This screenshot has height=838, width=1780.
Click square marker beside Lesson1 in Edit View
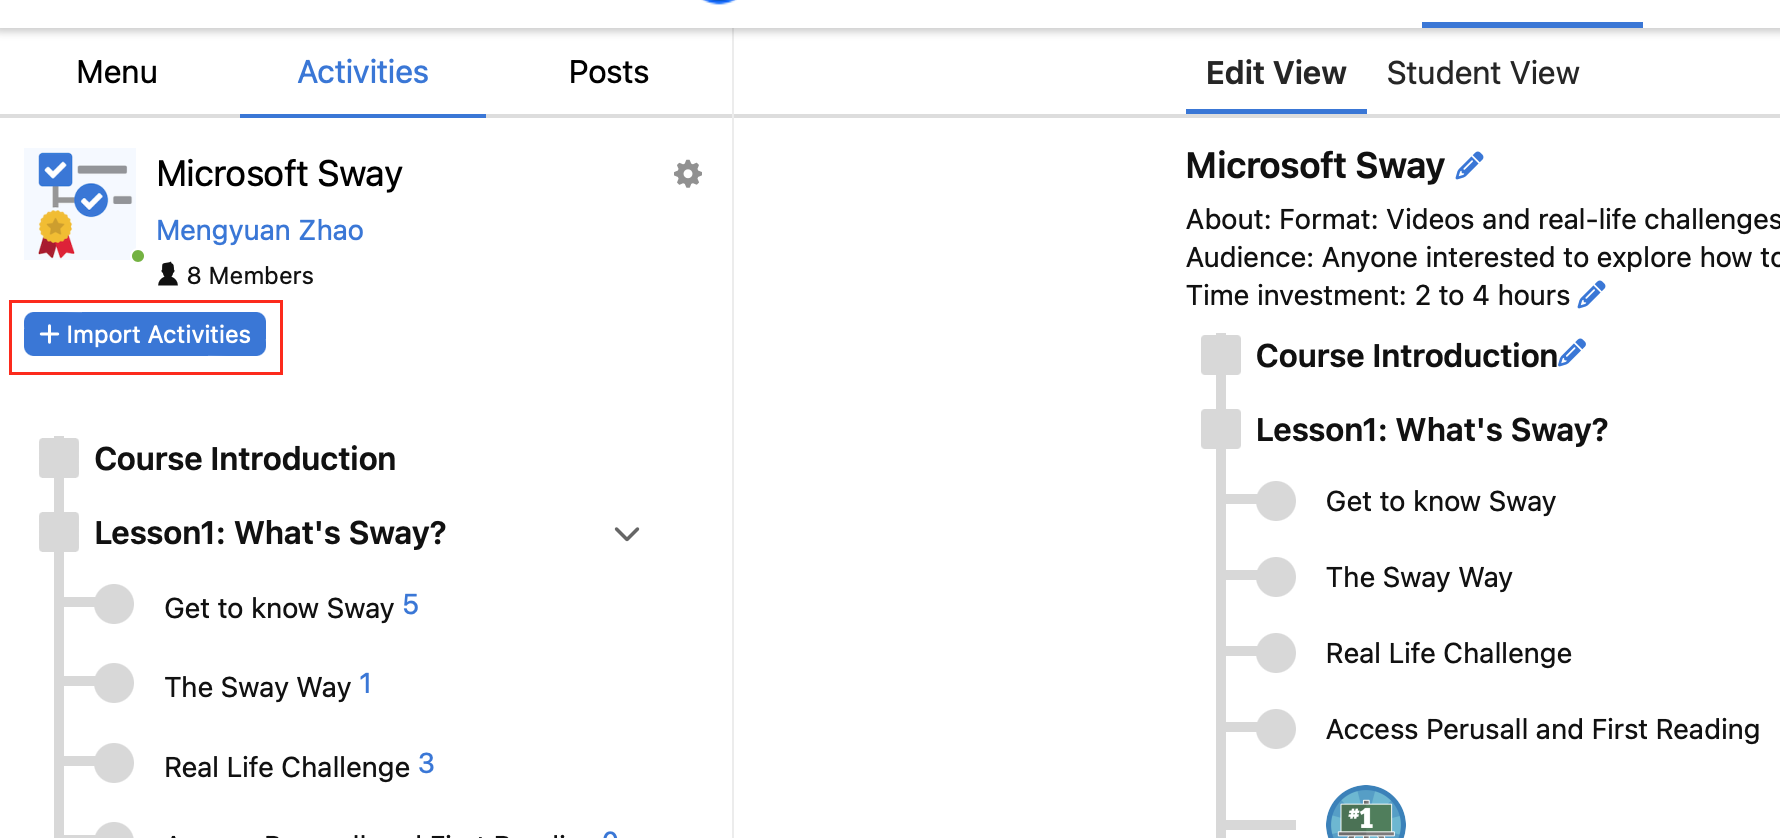1221,428
